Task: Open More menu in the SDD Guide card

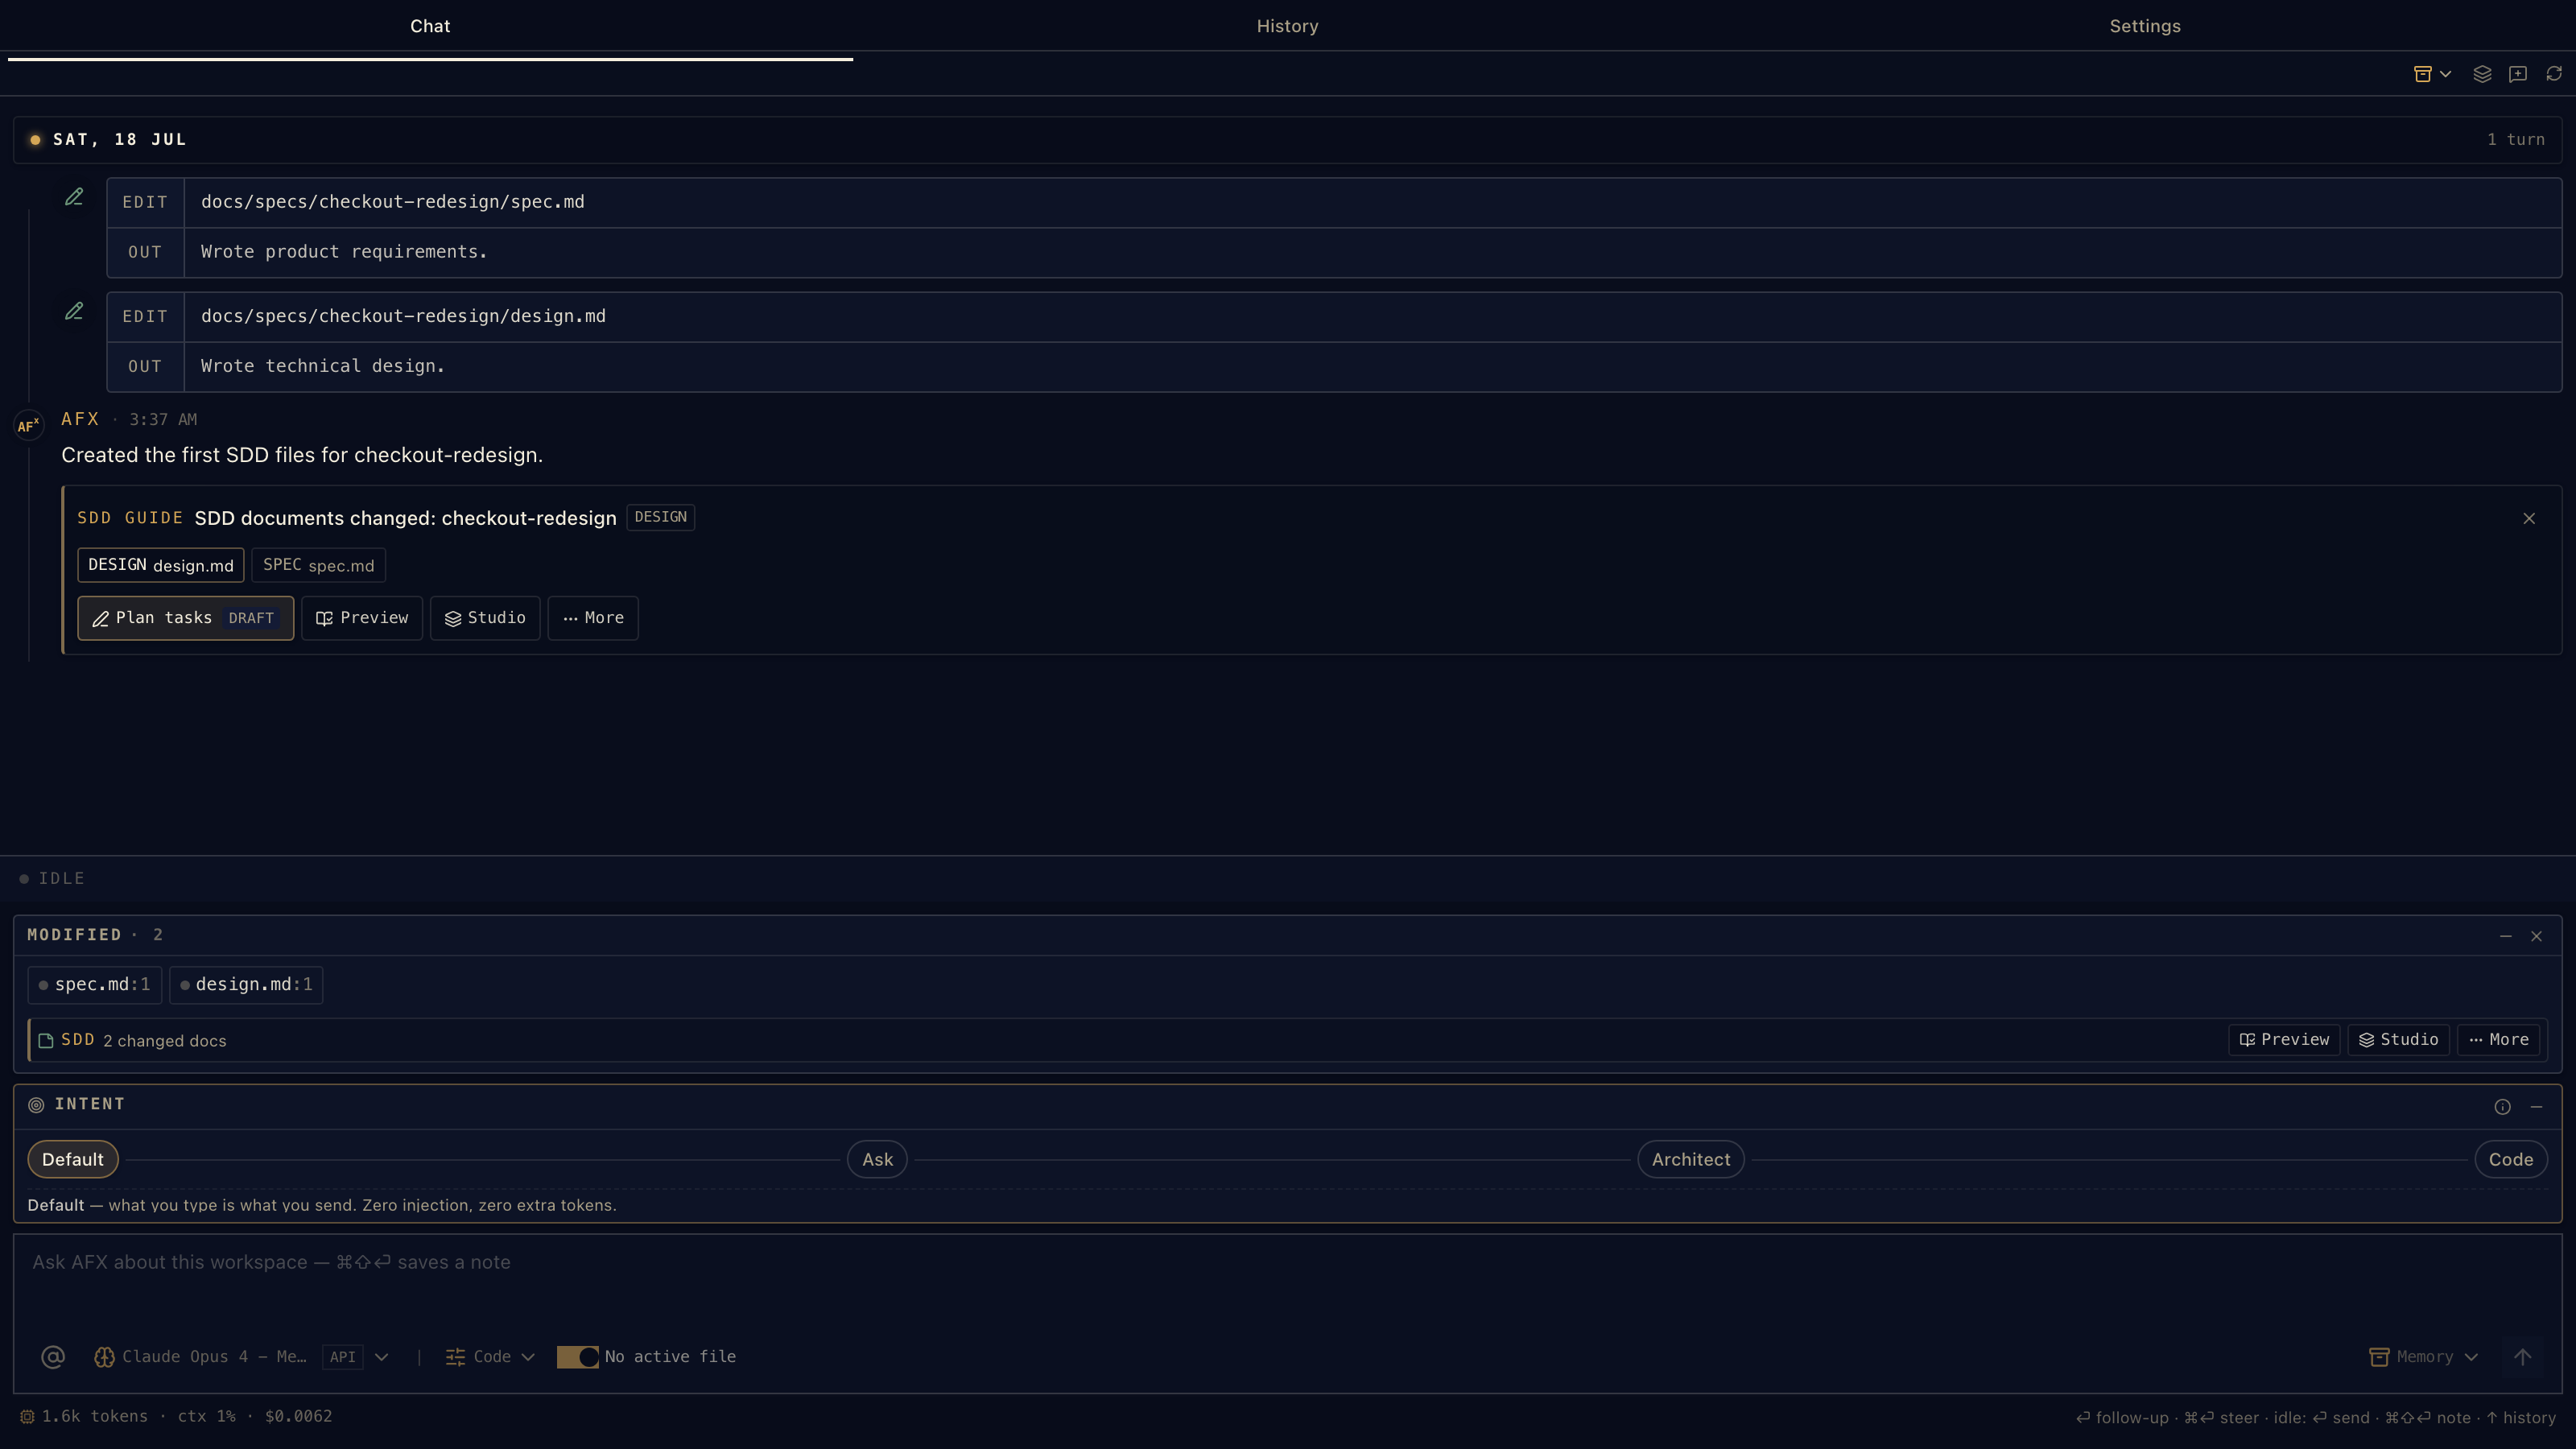Action: (x=593, y=618)
